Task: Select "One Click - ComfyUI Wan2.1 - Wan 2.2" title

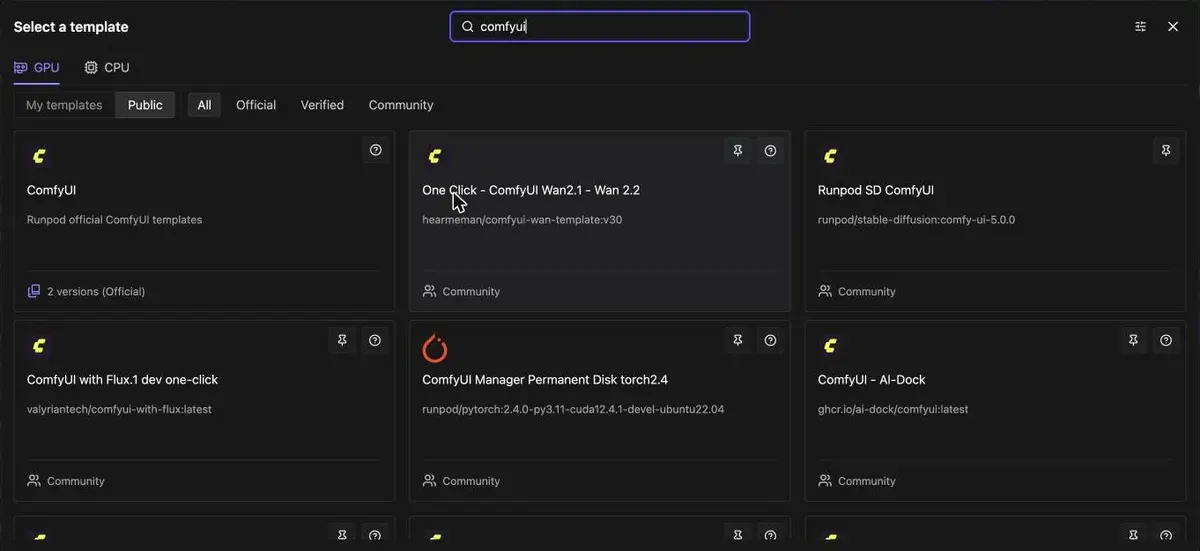Action: [531, 190]
